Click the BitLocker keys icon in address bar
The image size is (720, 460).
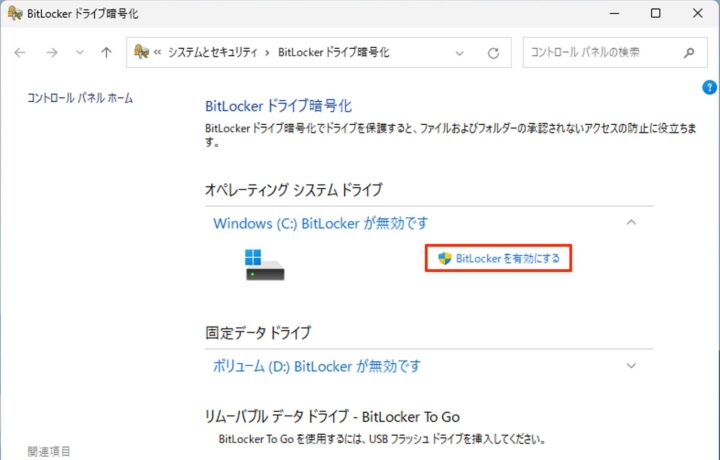click(141, 52)
